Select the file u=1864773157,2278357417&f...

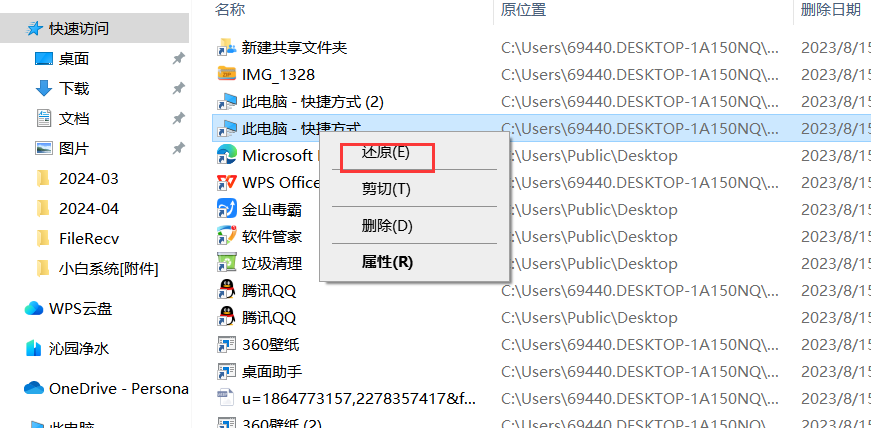coord(359,399)
